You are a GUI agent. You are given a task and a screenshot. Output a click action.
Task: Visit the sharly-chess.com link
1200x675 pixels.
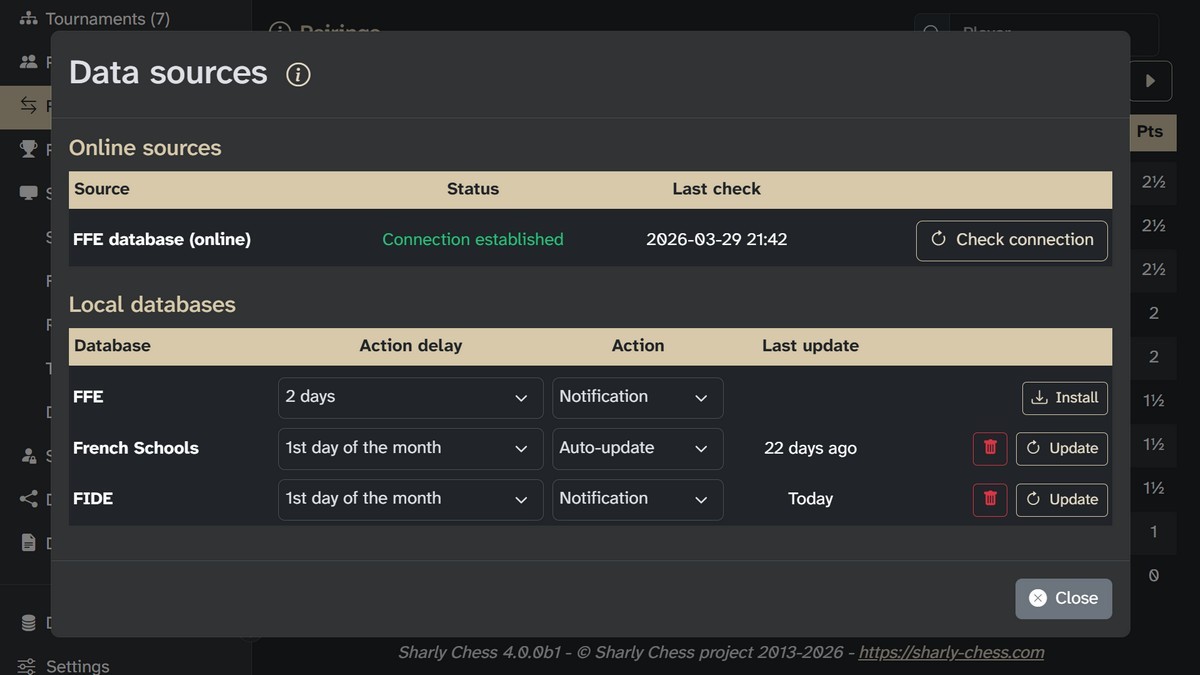pyautogui.click(x=951, y=652)
